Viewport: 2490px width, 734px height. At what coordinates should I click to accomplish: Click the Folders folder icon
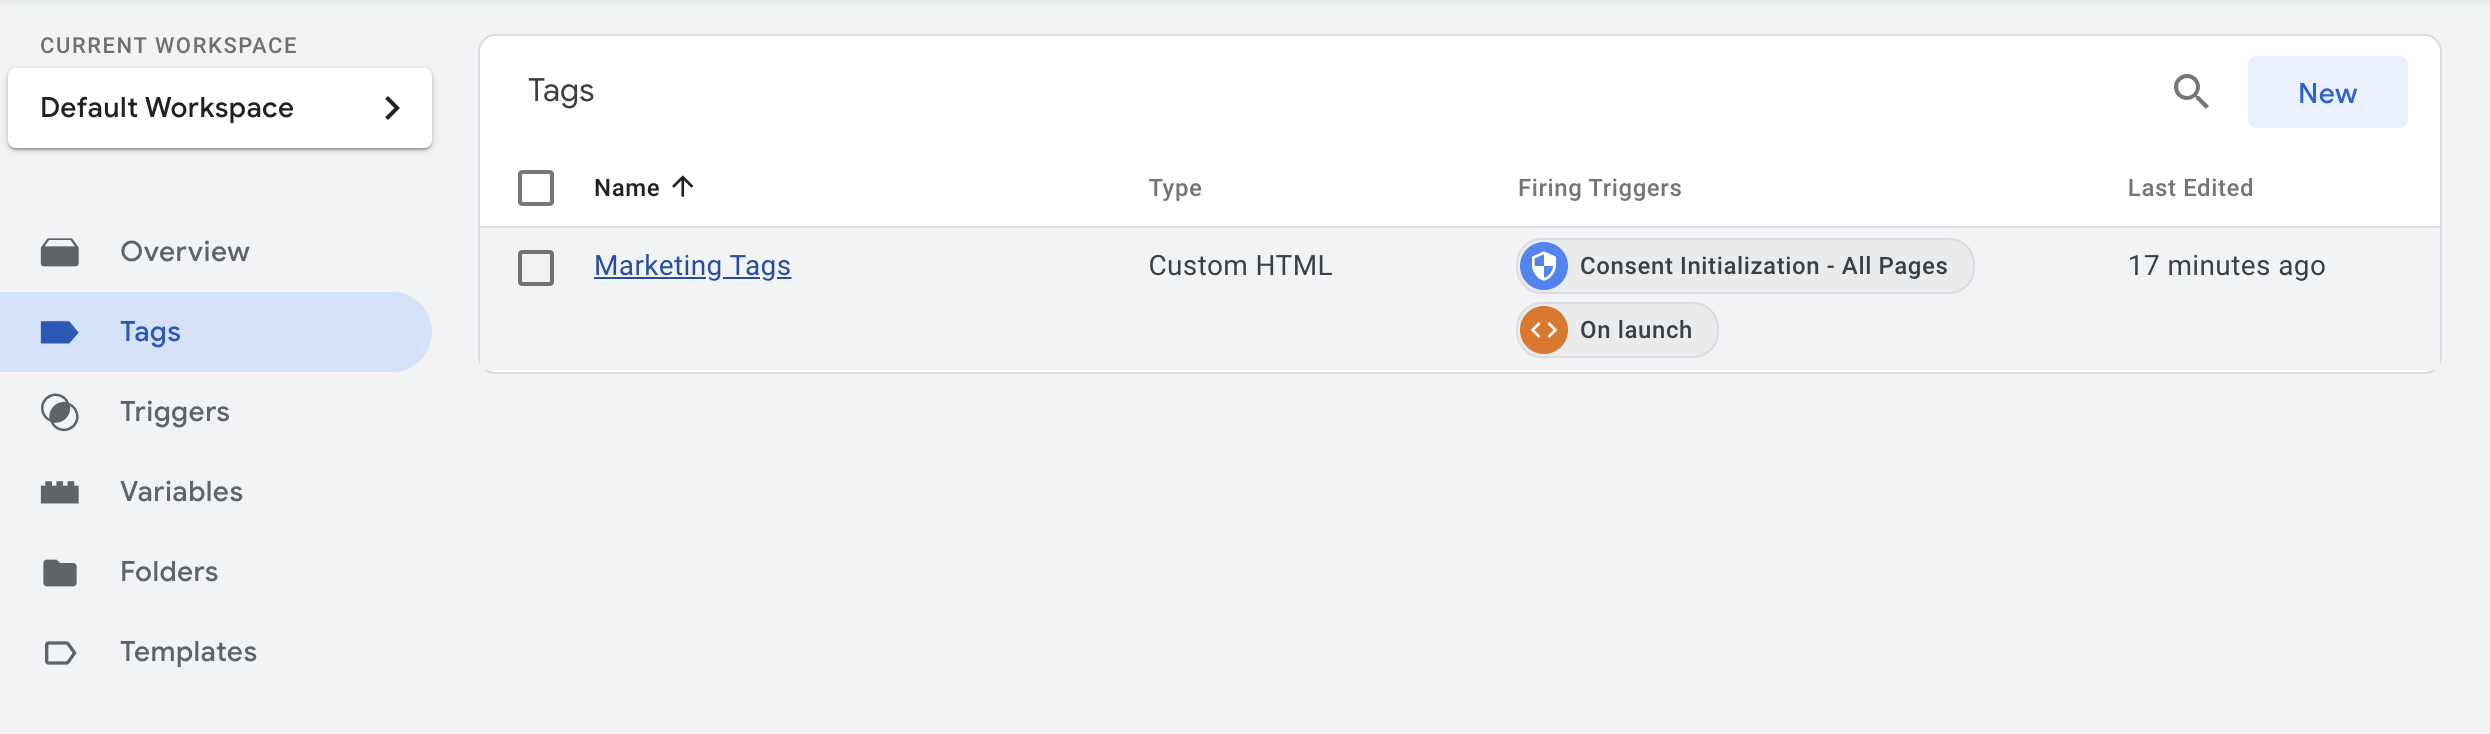pos(60,572)
